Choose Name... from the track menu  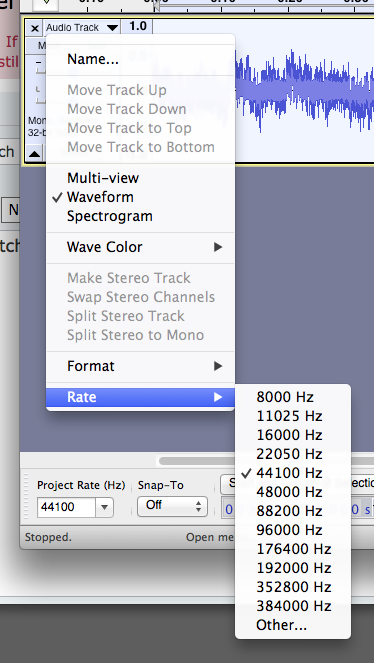coord(140,59)
